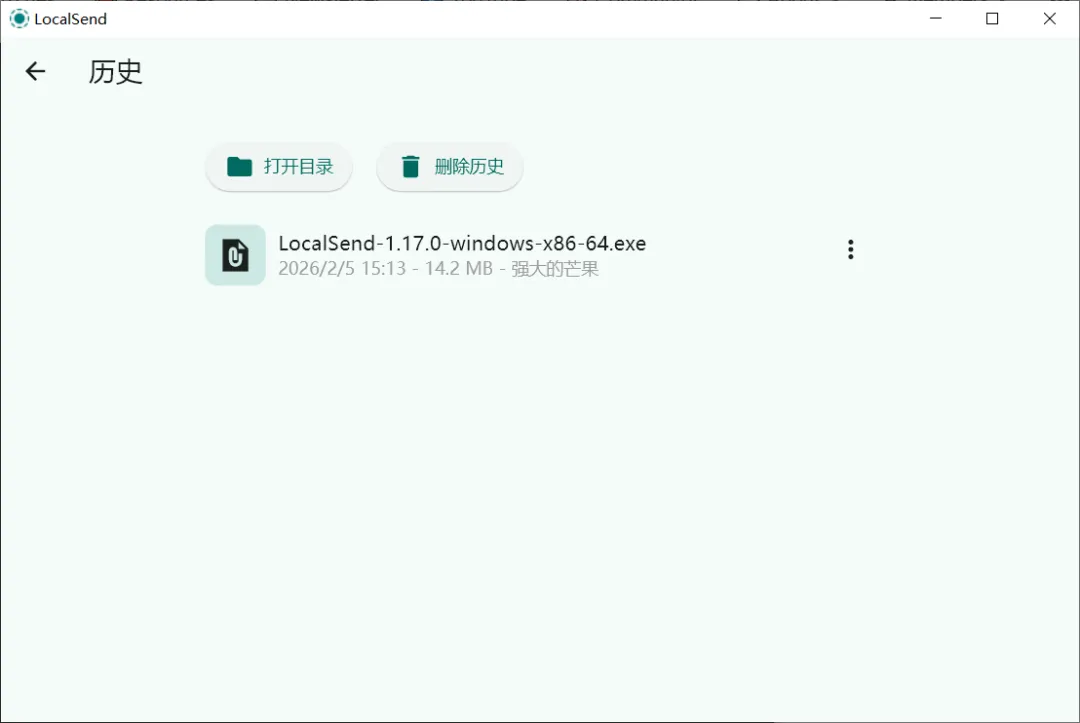Maximize the LocalSend window
1080x723 pixels.
click(992, 19)
